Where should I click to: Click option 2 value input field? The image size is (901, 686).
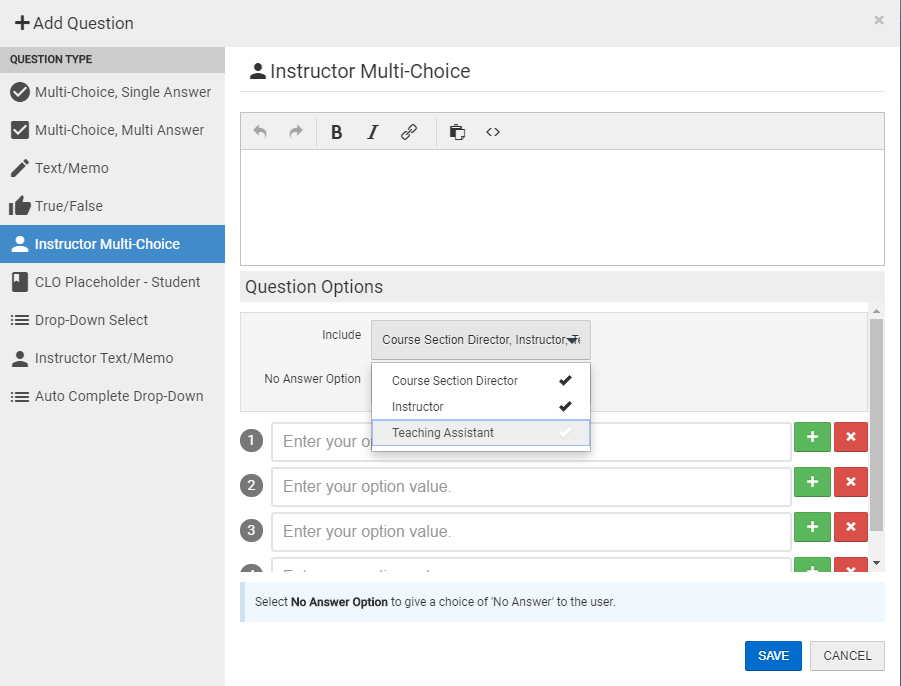[531, 487]
